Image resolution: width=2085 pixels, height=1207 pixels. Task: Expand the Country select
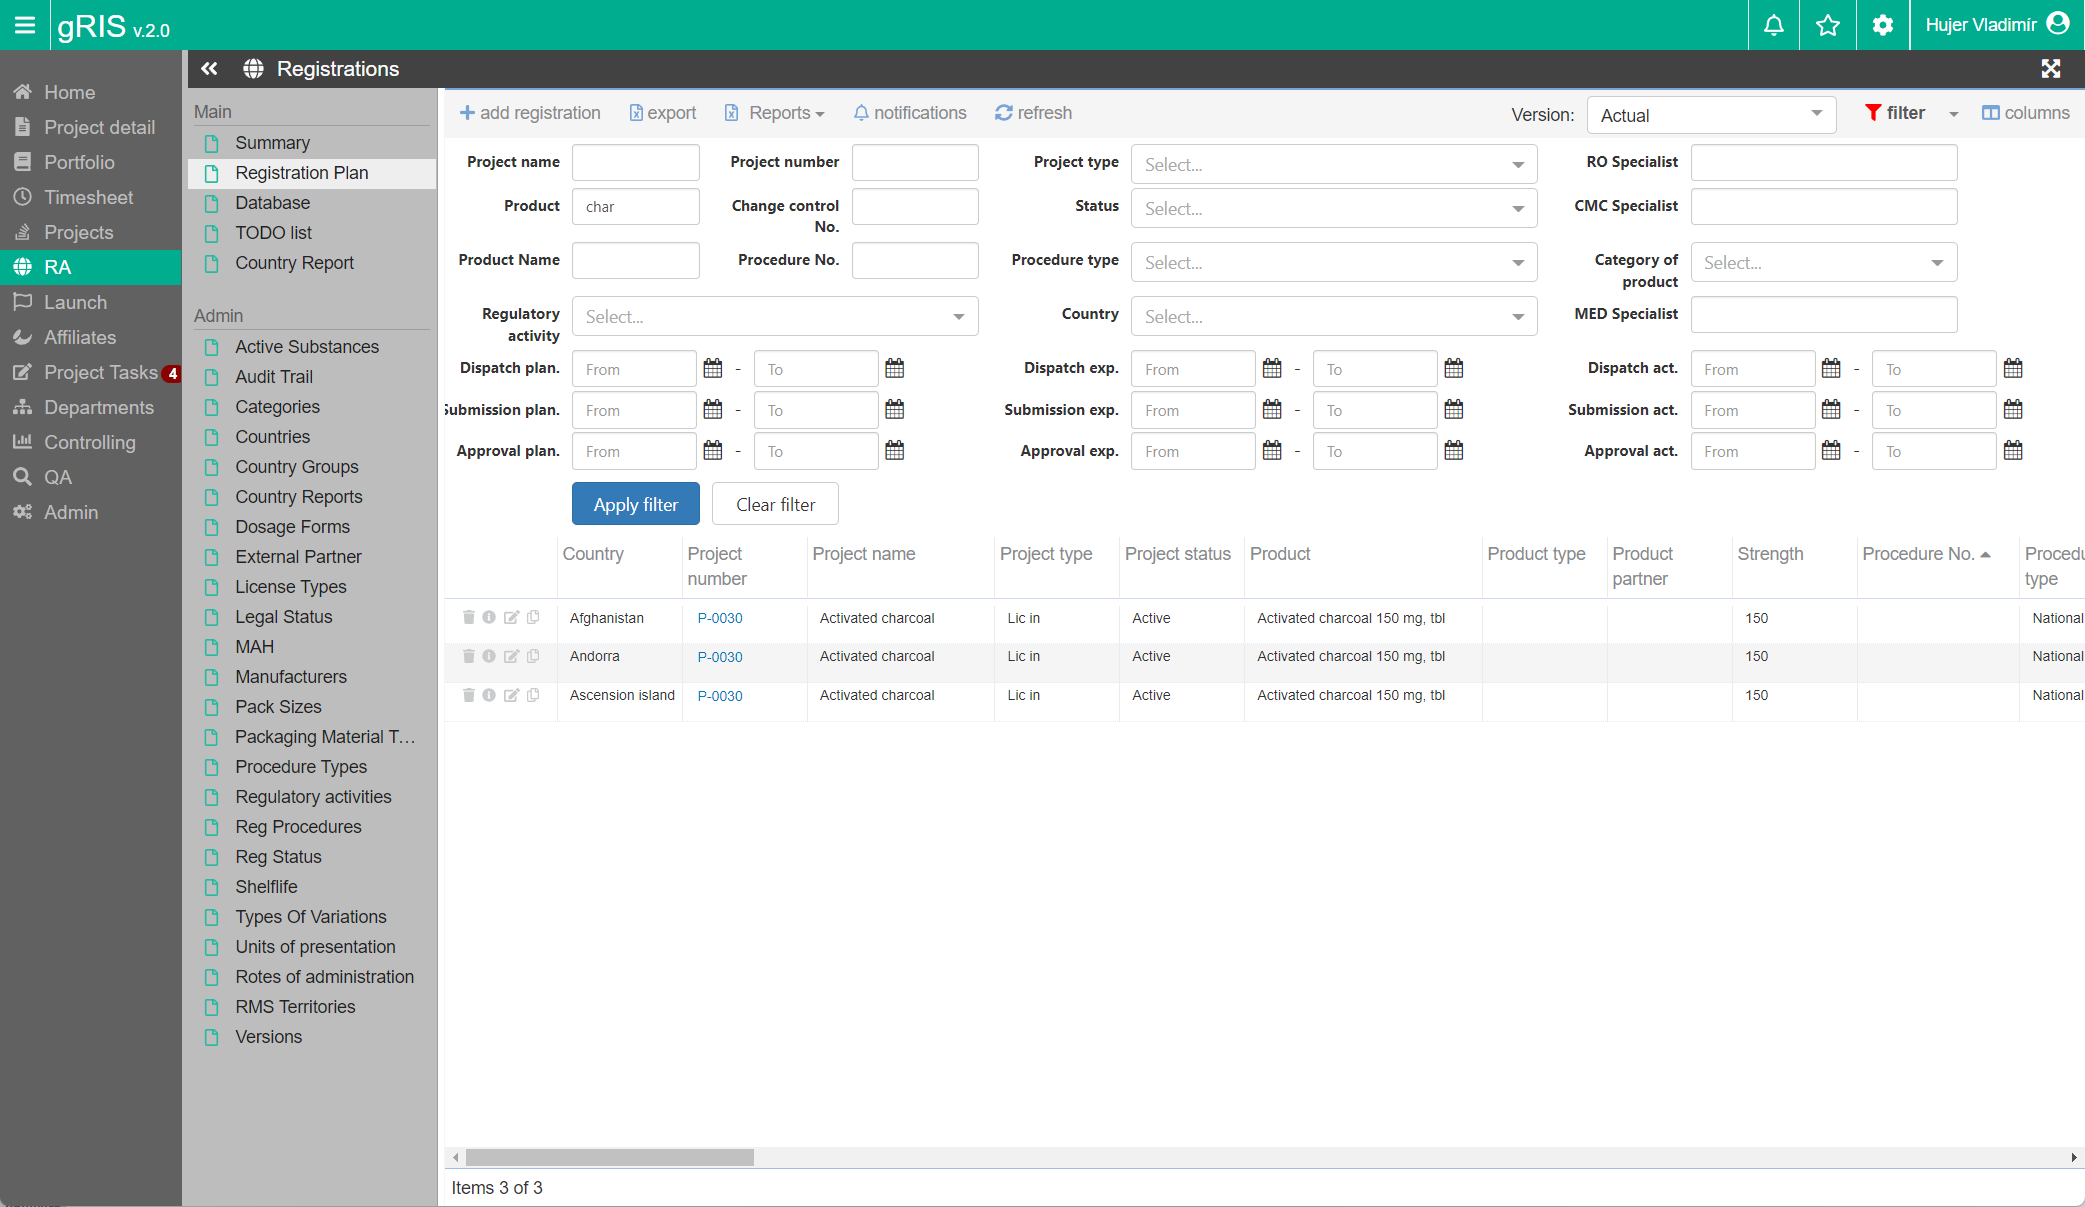[1333, 316]
